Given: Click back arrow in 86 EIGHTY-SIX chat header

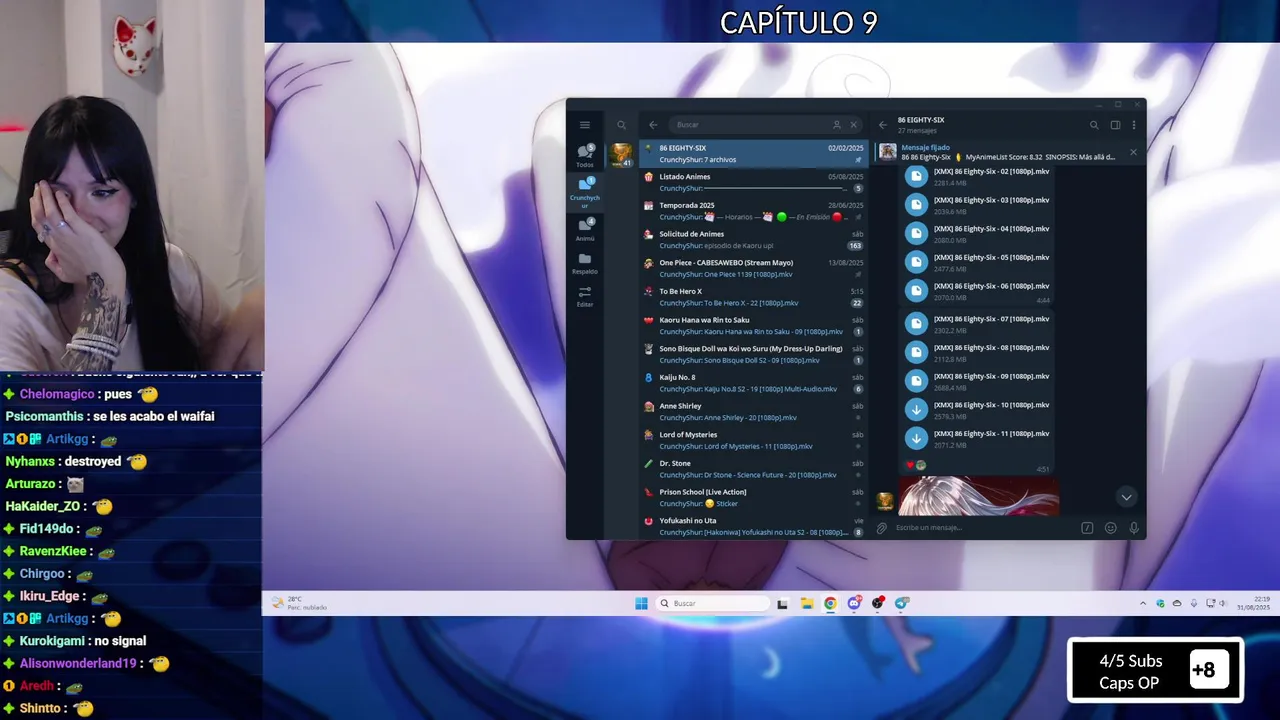Looking at the screenshot, I should [x=882, y=125].
